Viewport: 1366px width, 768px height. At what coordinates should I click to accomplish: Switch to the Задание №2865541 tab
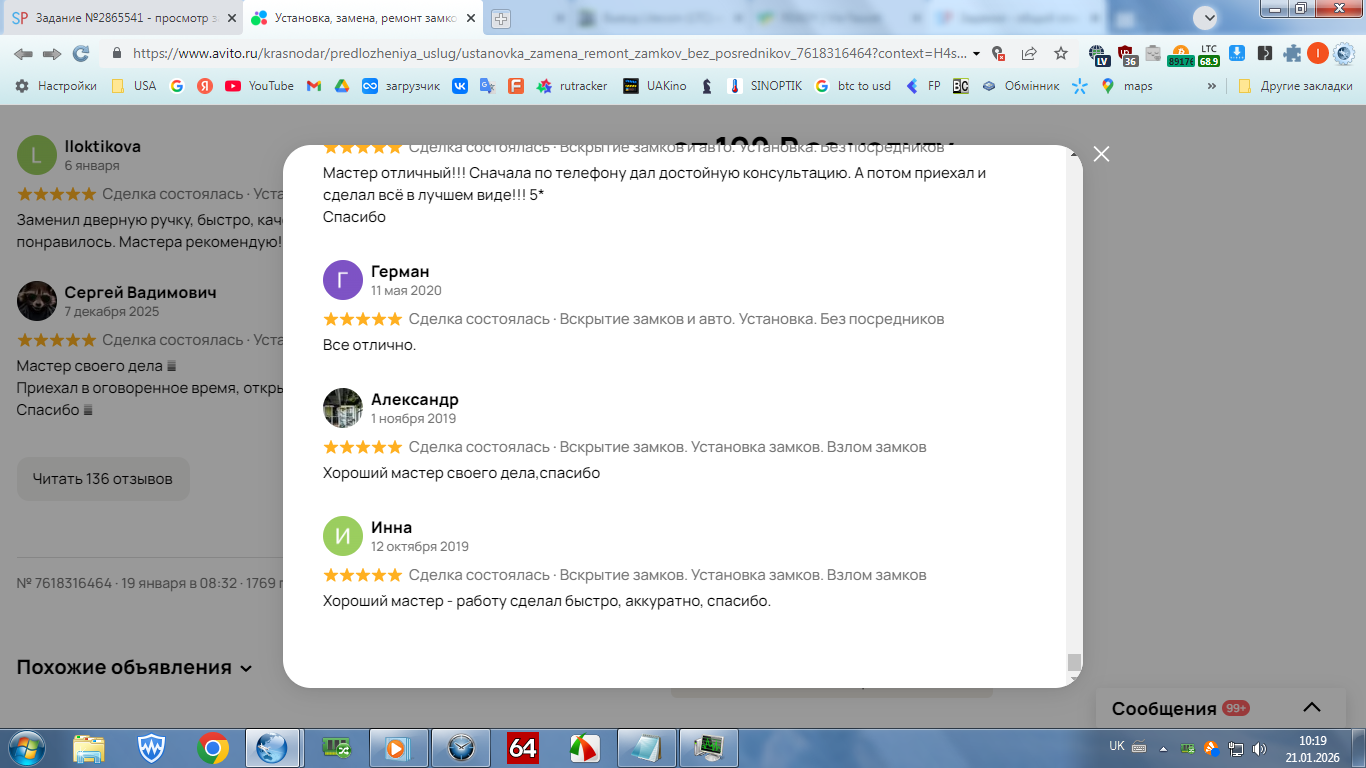[x=122, y=18]
